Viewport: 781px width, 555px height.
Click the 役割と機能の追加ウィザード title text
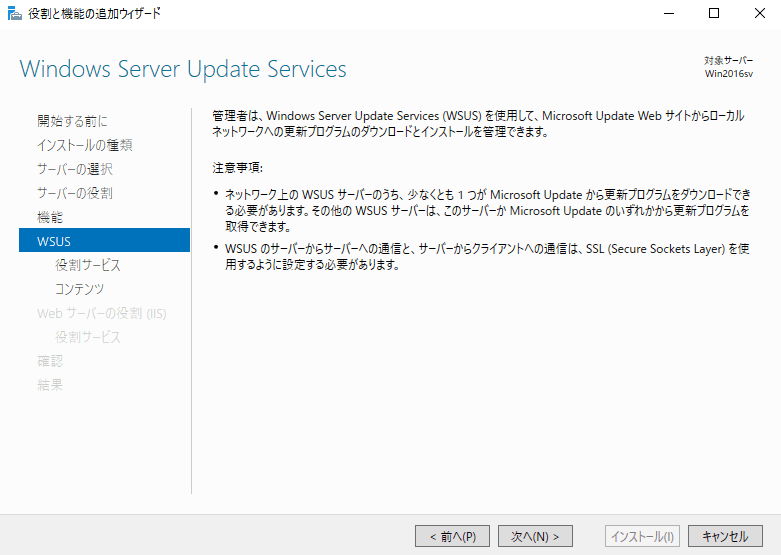click(x=95, y=13)
